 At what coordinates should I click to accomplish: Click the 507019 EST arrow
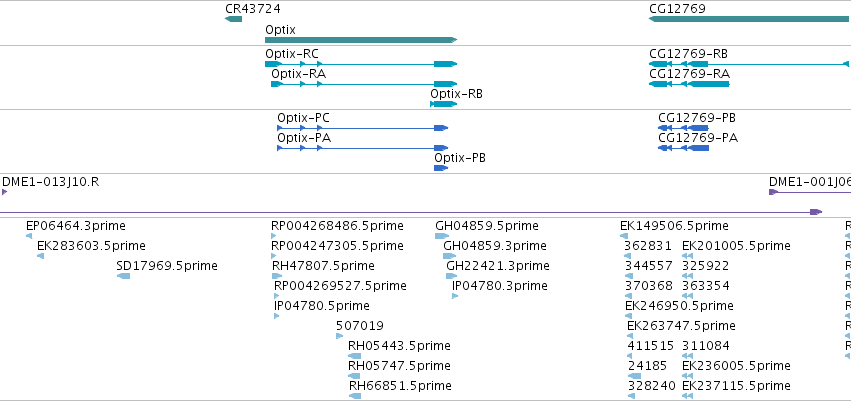[x=340, y=336]
